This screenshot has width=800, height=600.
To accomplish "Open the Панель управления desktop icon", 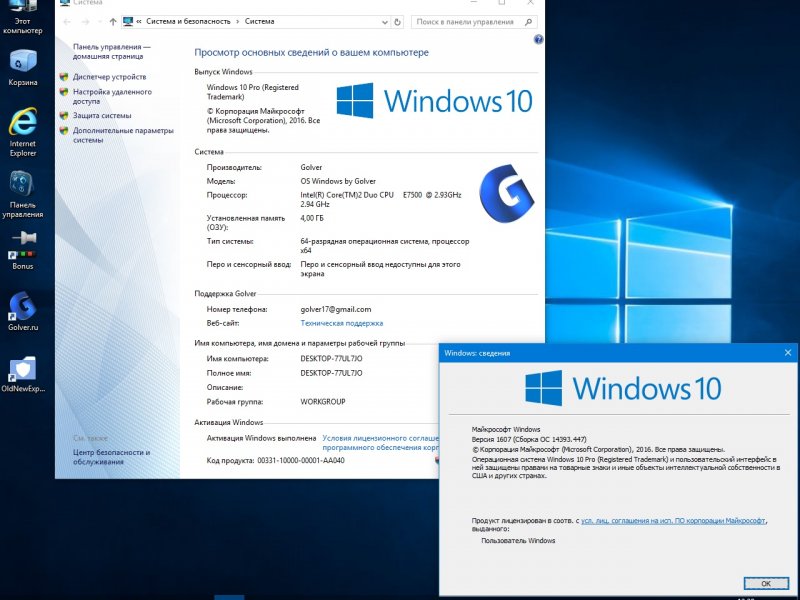I will point(22,194).
